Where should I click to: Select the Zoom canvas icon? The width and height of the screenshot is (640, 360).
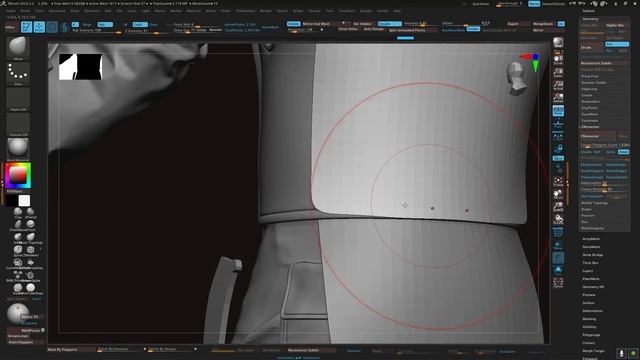coord(558,73)
